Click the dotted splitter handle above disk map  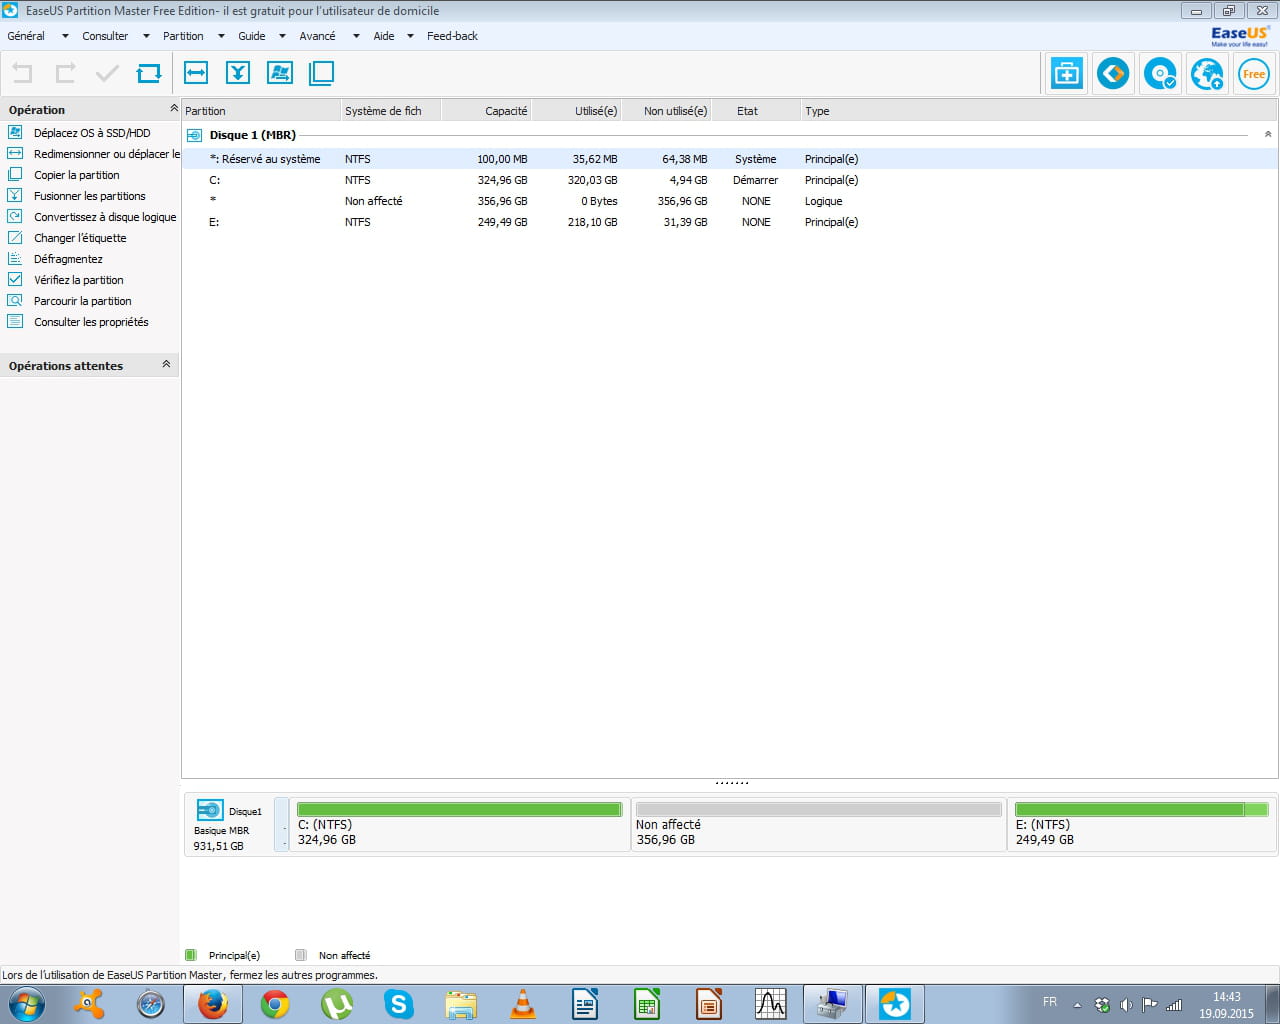(x=732, y=783)
